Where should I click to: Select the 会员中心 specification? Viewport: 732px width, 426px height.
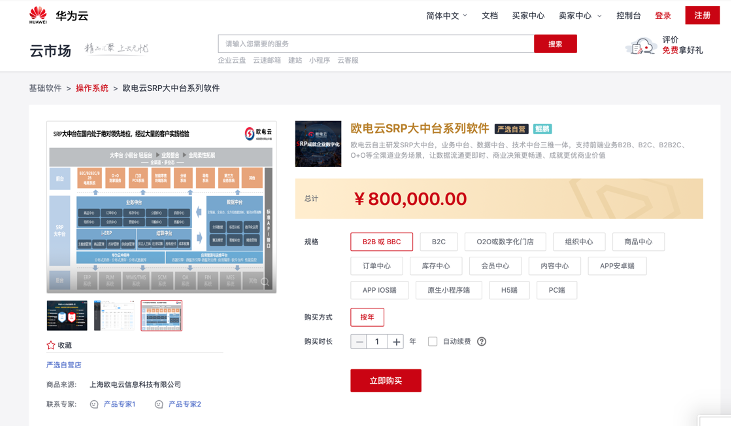(x=495, y=266)
